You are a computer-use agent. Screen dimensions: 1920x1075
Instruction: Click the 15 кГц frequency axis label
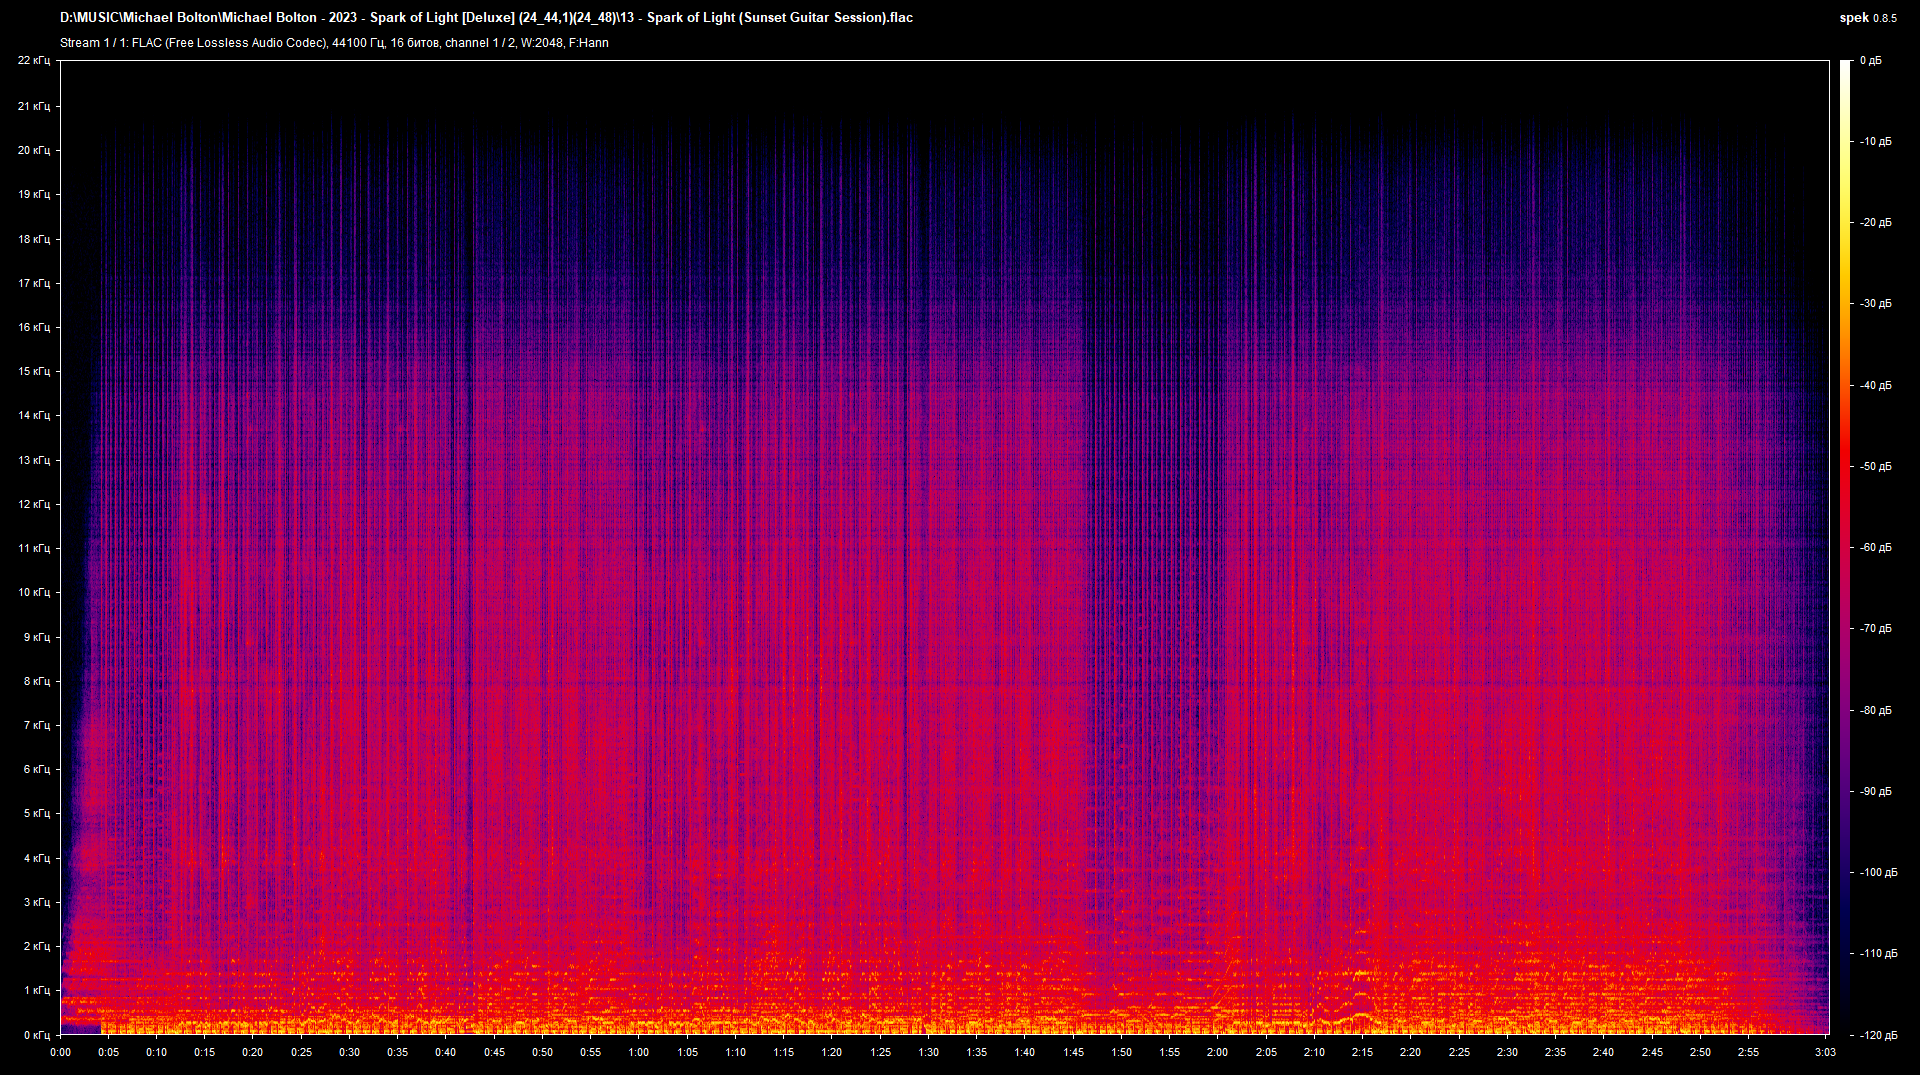coord(34,371)
